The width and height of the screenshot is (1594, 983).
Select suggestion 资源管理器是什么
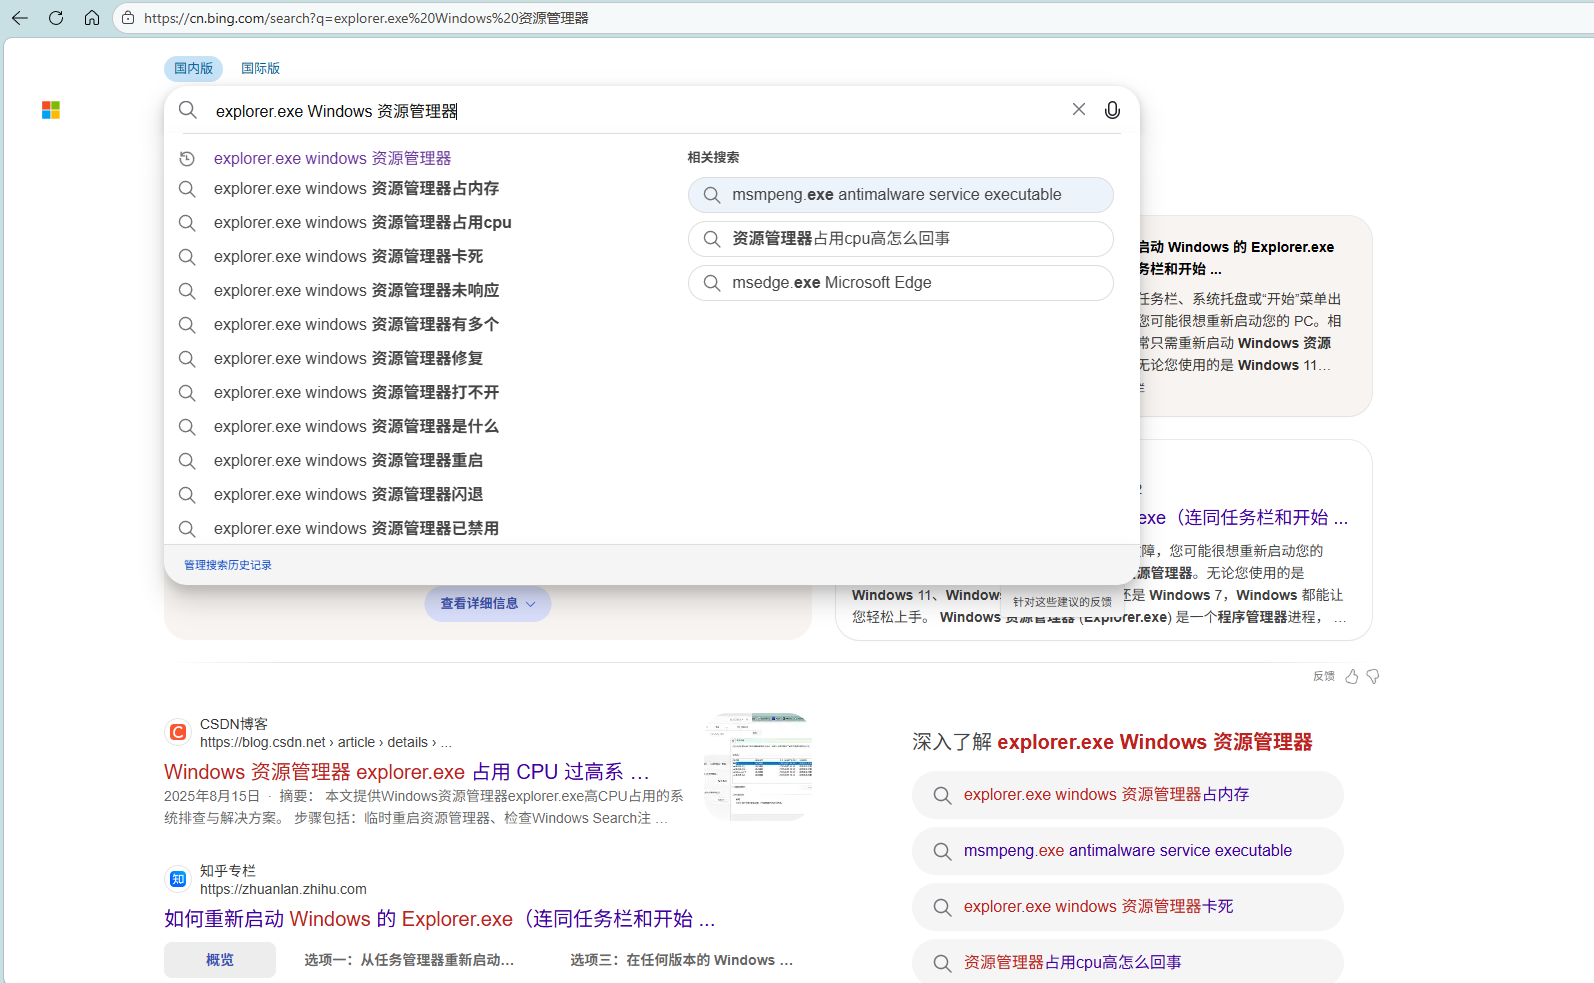[356, 426]
